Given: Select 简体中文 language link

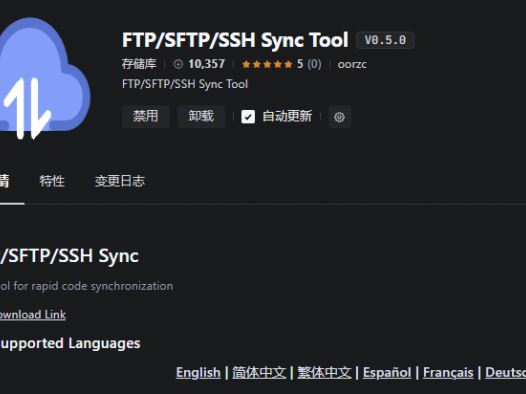Looking at the screenshot, I should (x=259, y=373).
